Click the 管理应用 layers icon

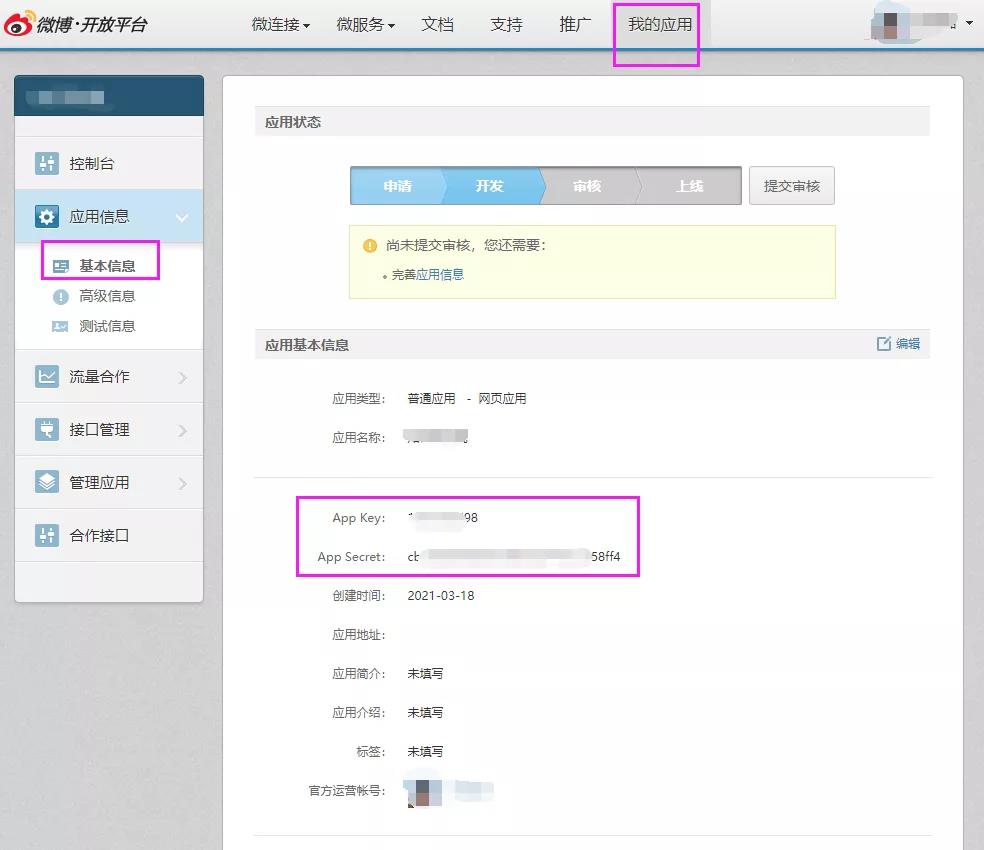point(47,482)
